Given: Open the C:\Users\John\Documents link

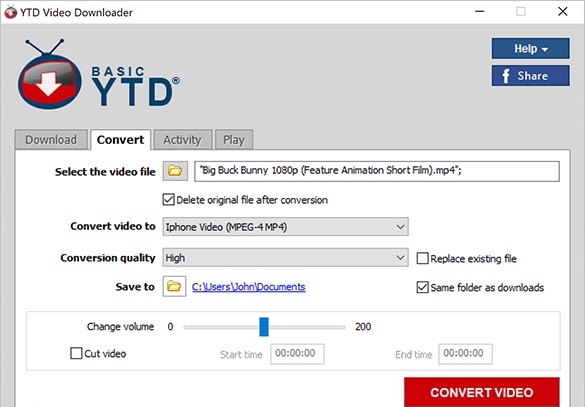Looking at the screenshot, I should (249, 287).
